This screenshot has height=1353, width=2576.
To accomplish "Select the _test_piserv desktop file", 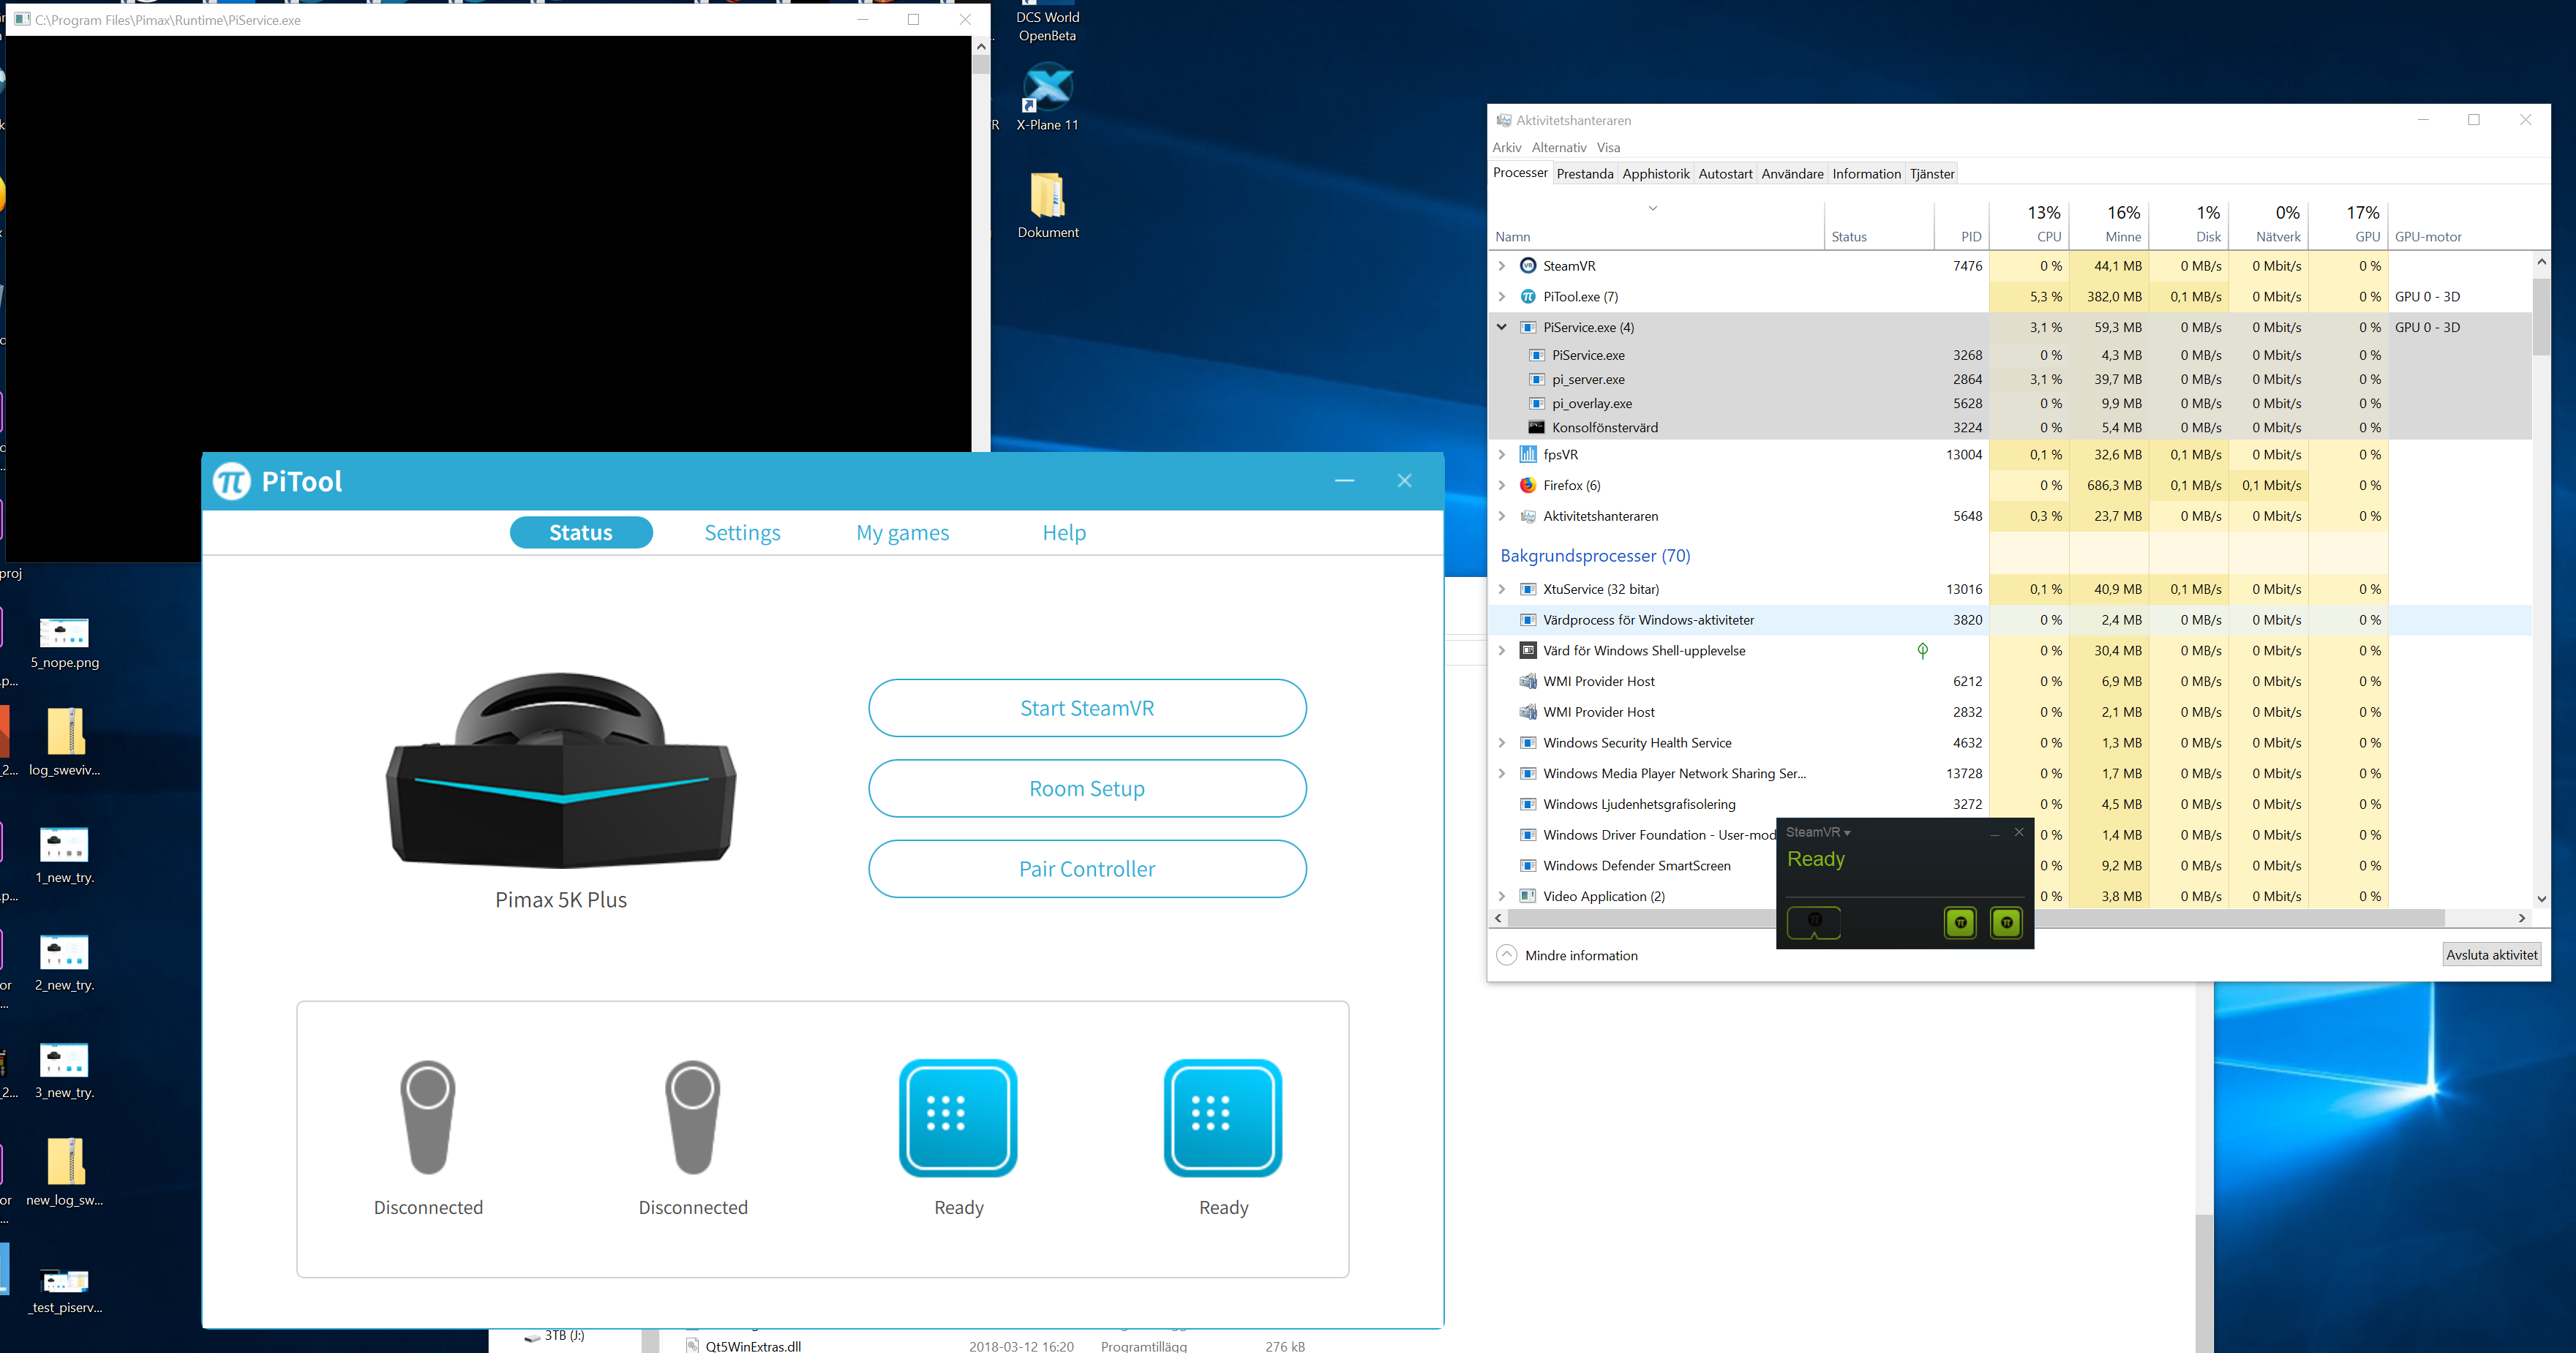I will [x=64, y=1290].
